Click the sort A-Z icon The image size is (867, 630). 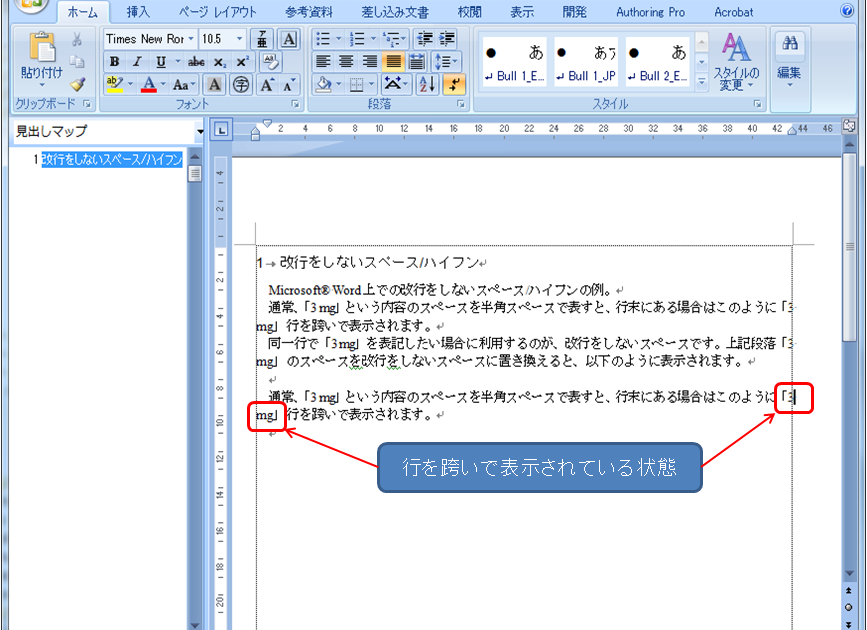click(427, 85)
